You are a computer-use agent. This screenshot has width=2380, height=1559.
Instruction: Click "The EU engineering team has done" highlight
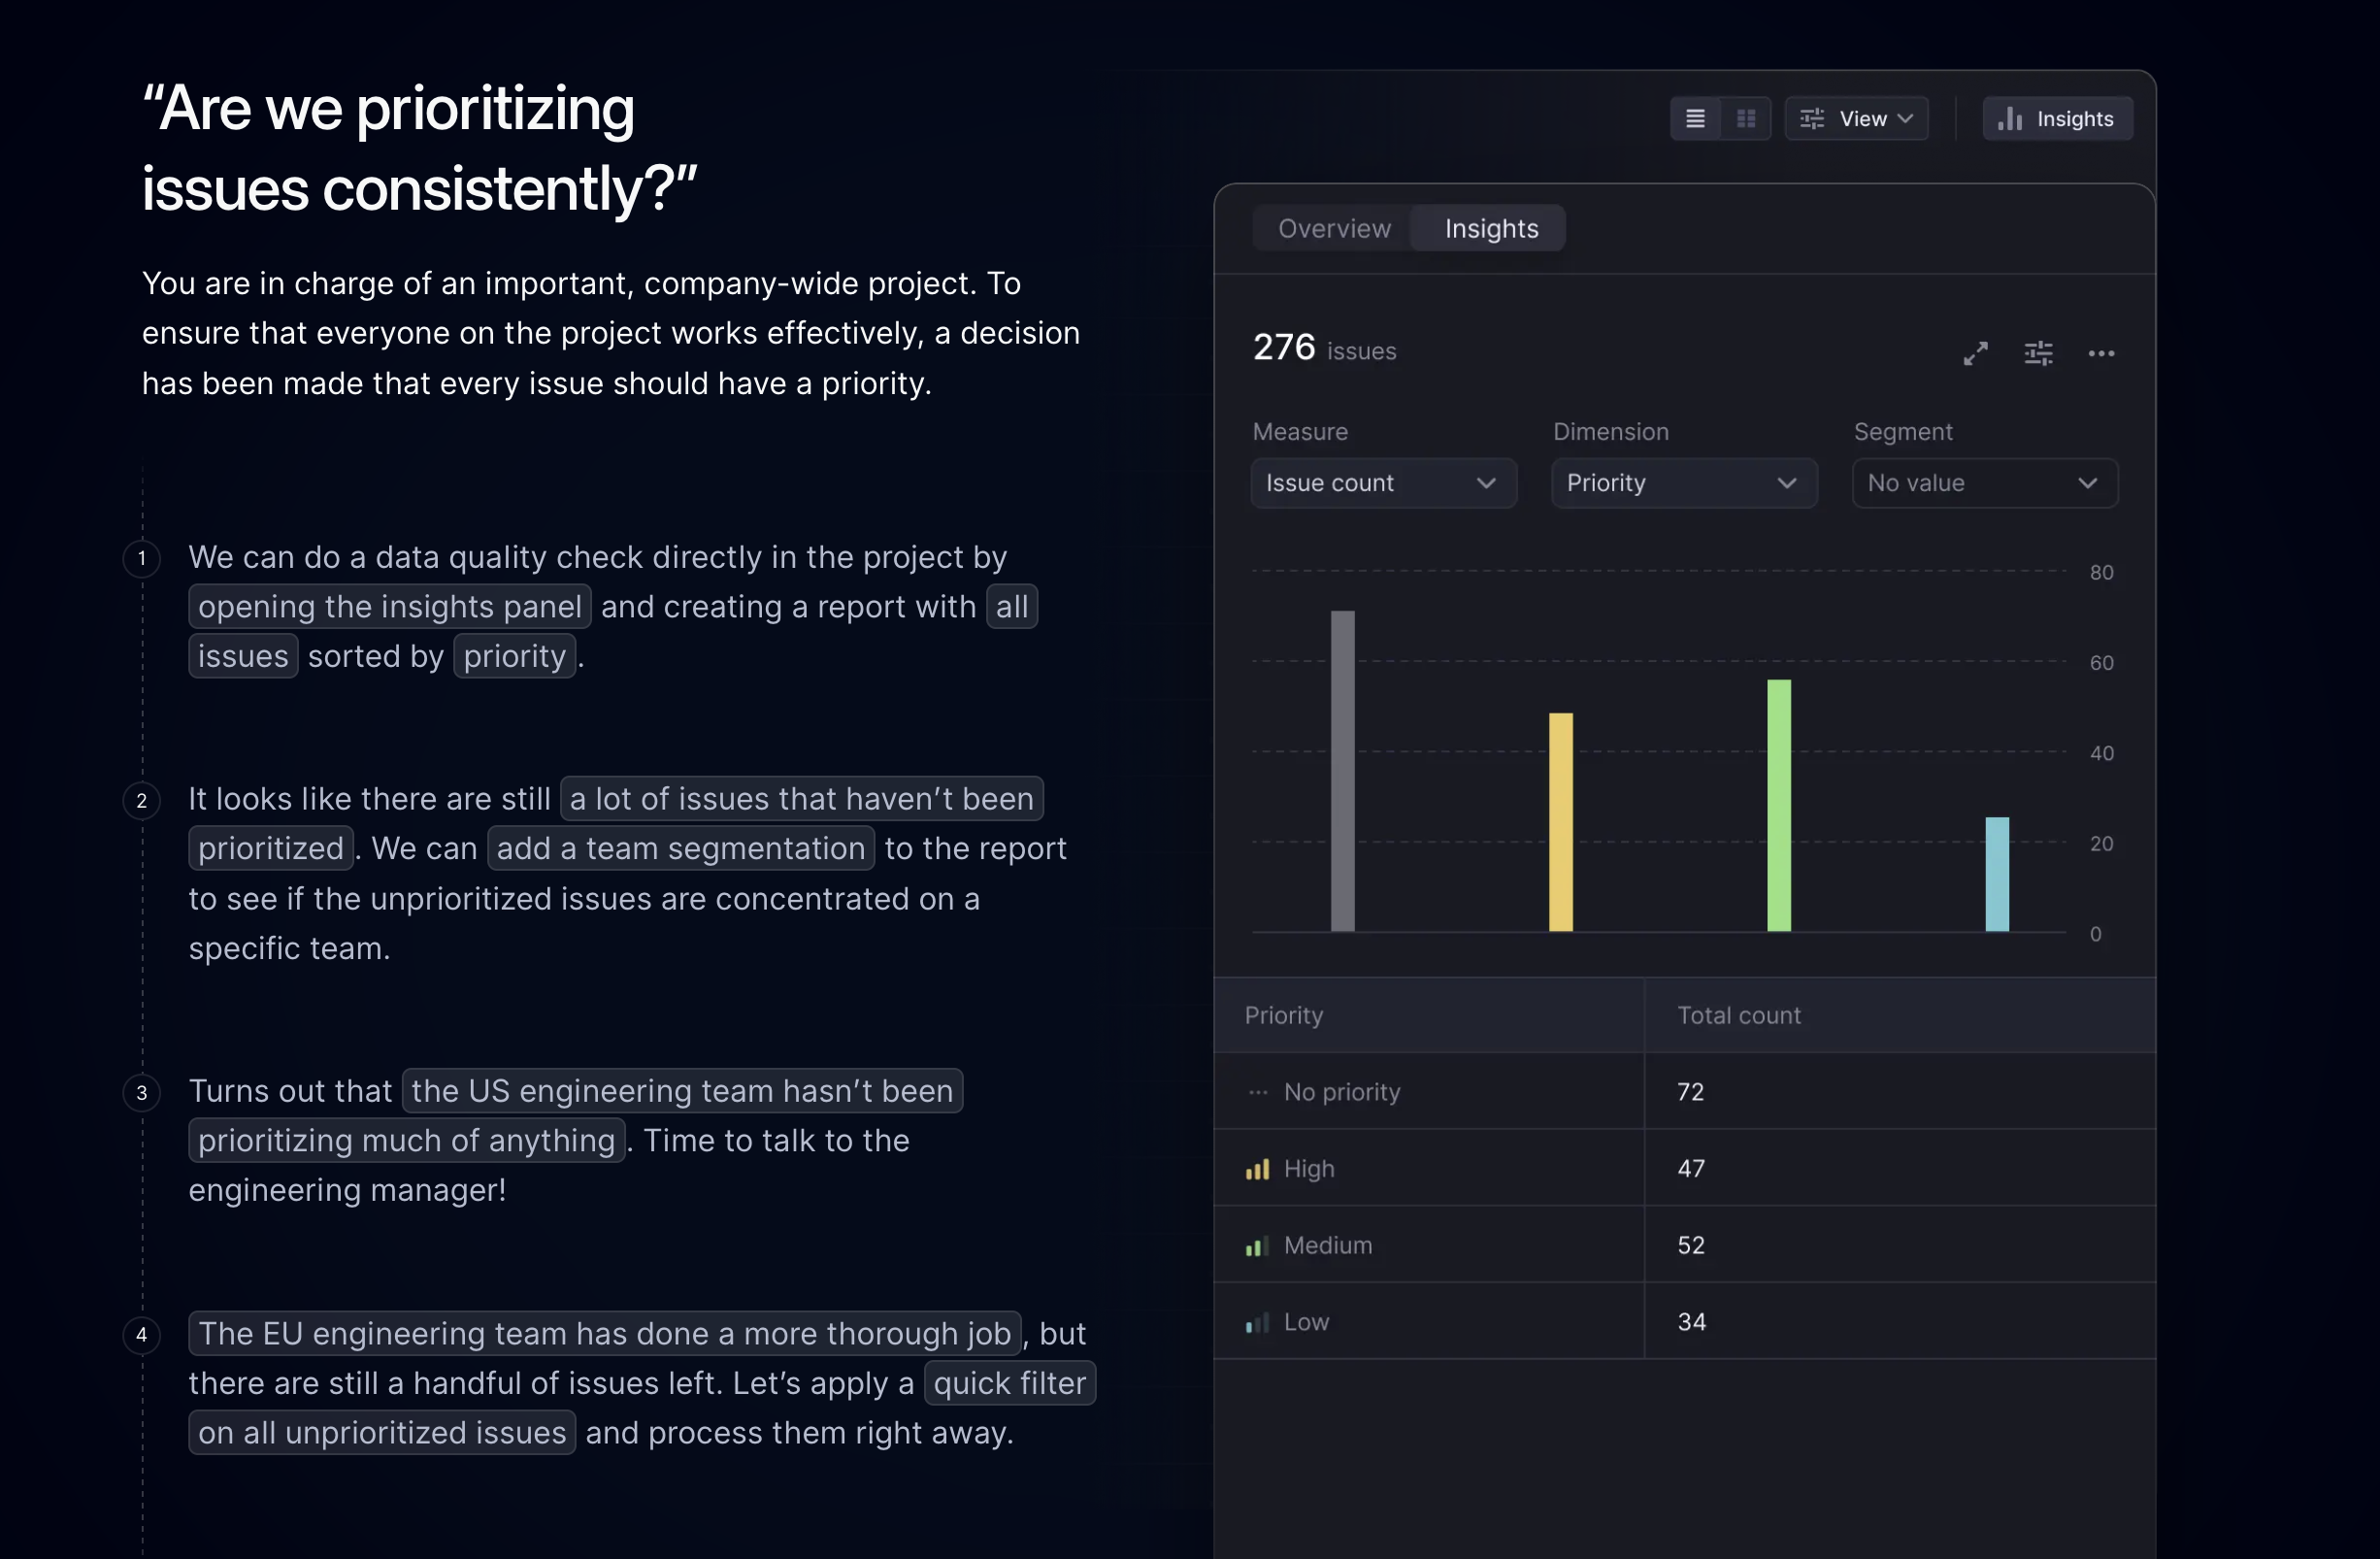(605, 1334)
